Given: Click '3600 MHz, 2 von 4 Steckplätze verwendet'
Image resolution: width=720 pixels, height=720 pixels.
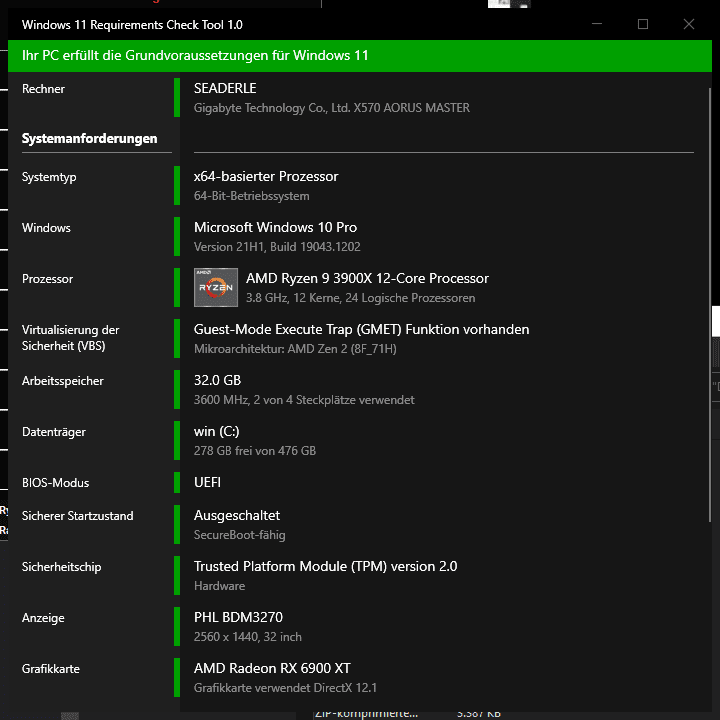Looking at the screenshot, I should [x=304, y=400].
